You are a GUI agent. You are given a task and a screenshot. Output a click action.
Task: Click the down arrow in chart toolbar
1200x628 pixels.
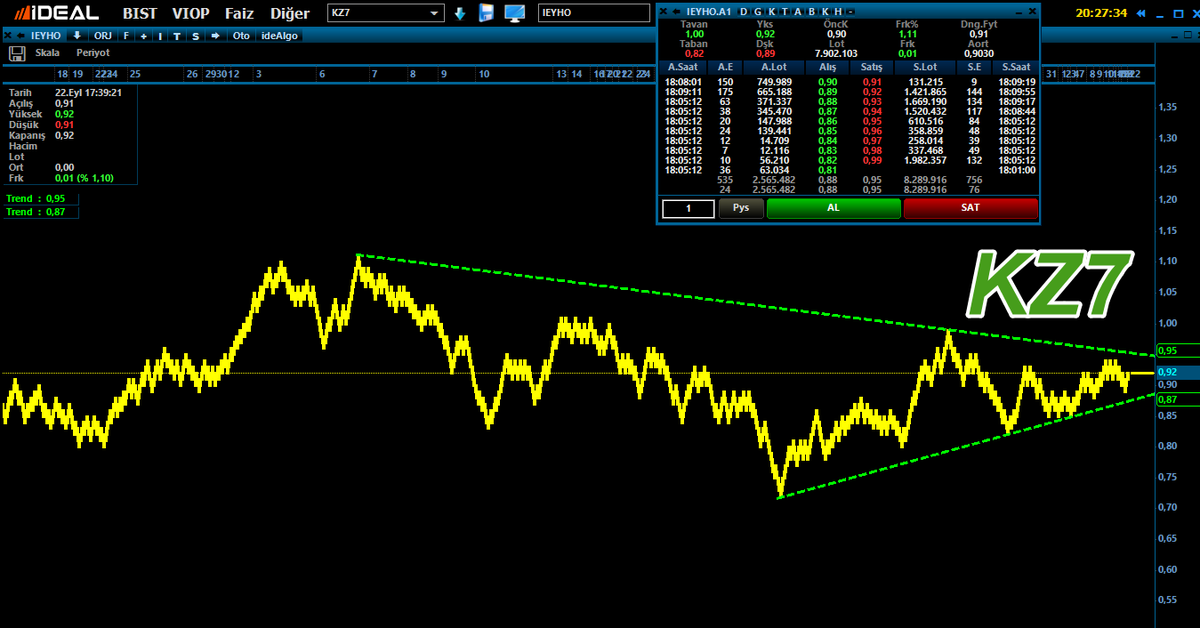coord(77,36)
